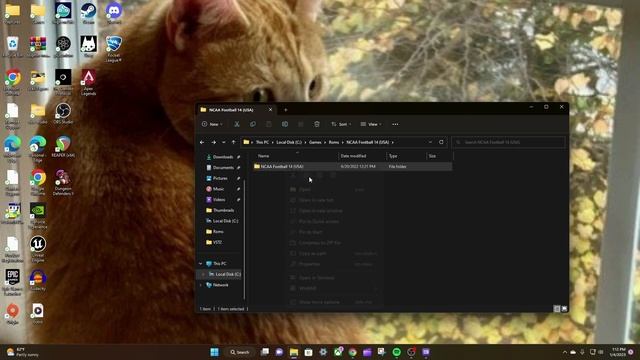The width and height of the screenshot is (640, 360).
Task: Open Documents in the navigation pane
Action: point(223,168)
